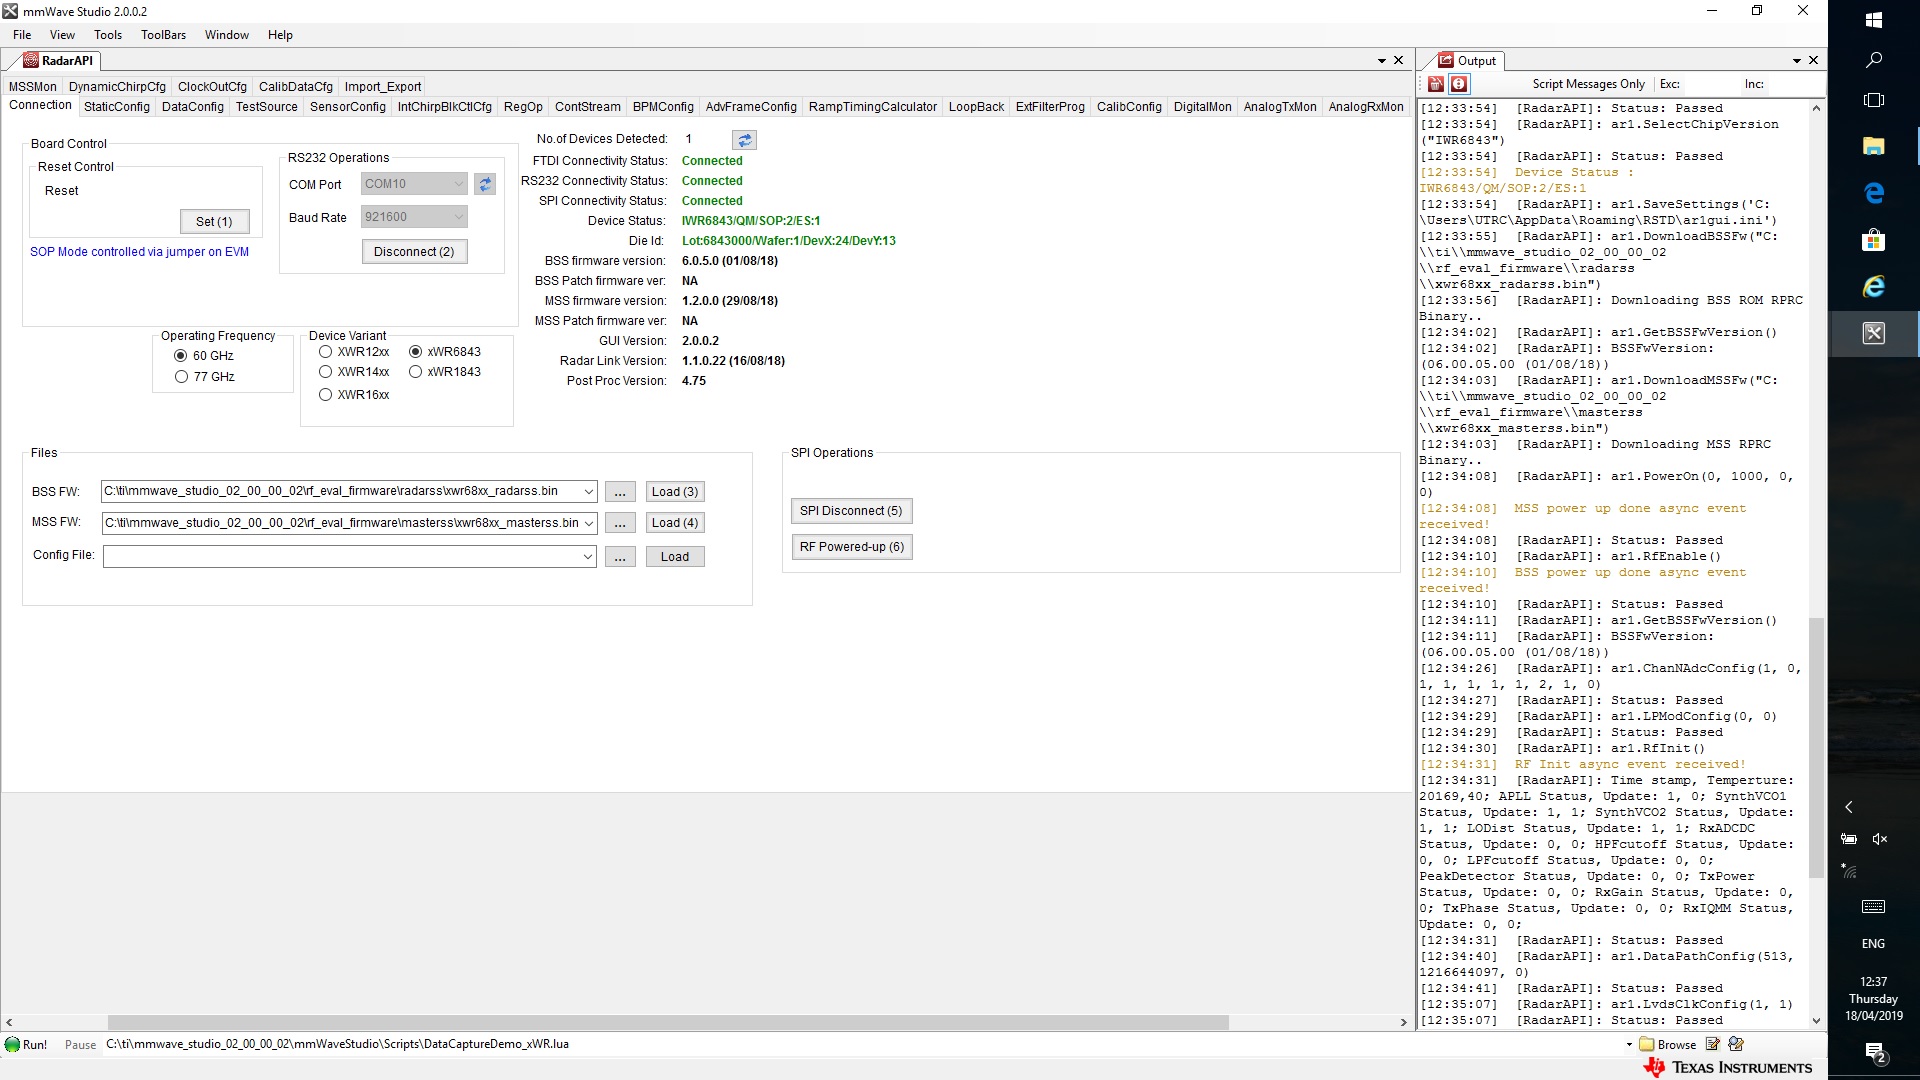
Task: Open the script search-and-edit icon
Action: [1736, 1044]
